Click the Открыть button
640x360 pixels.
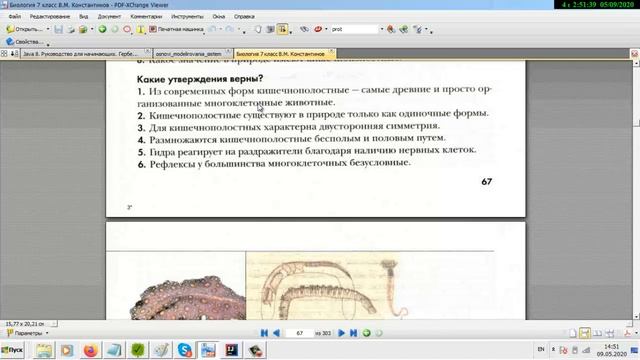pyautogui.click(x=24, y=29)
